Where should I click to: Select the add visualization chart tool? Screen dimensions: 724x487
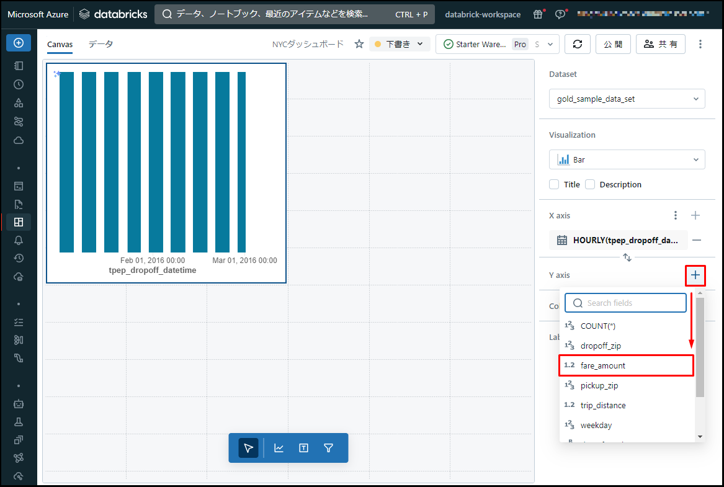(x=278, y=448)
